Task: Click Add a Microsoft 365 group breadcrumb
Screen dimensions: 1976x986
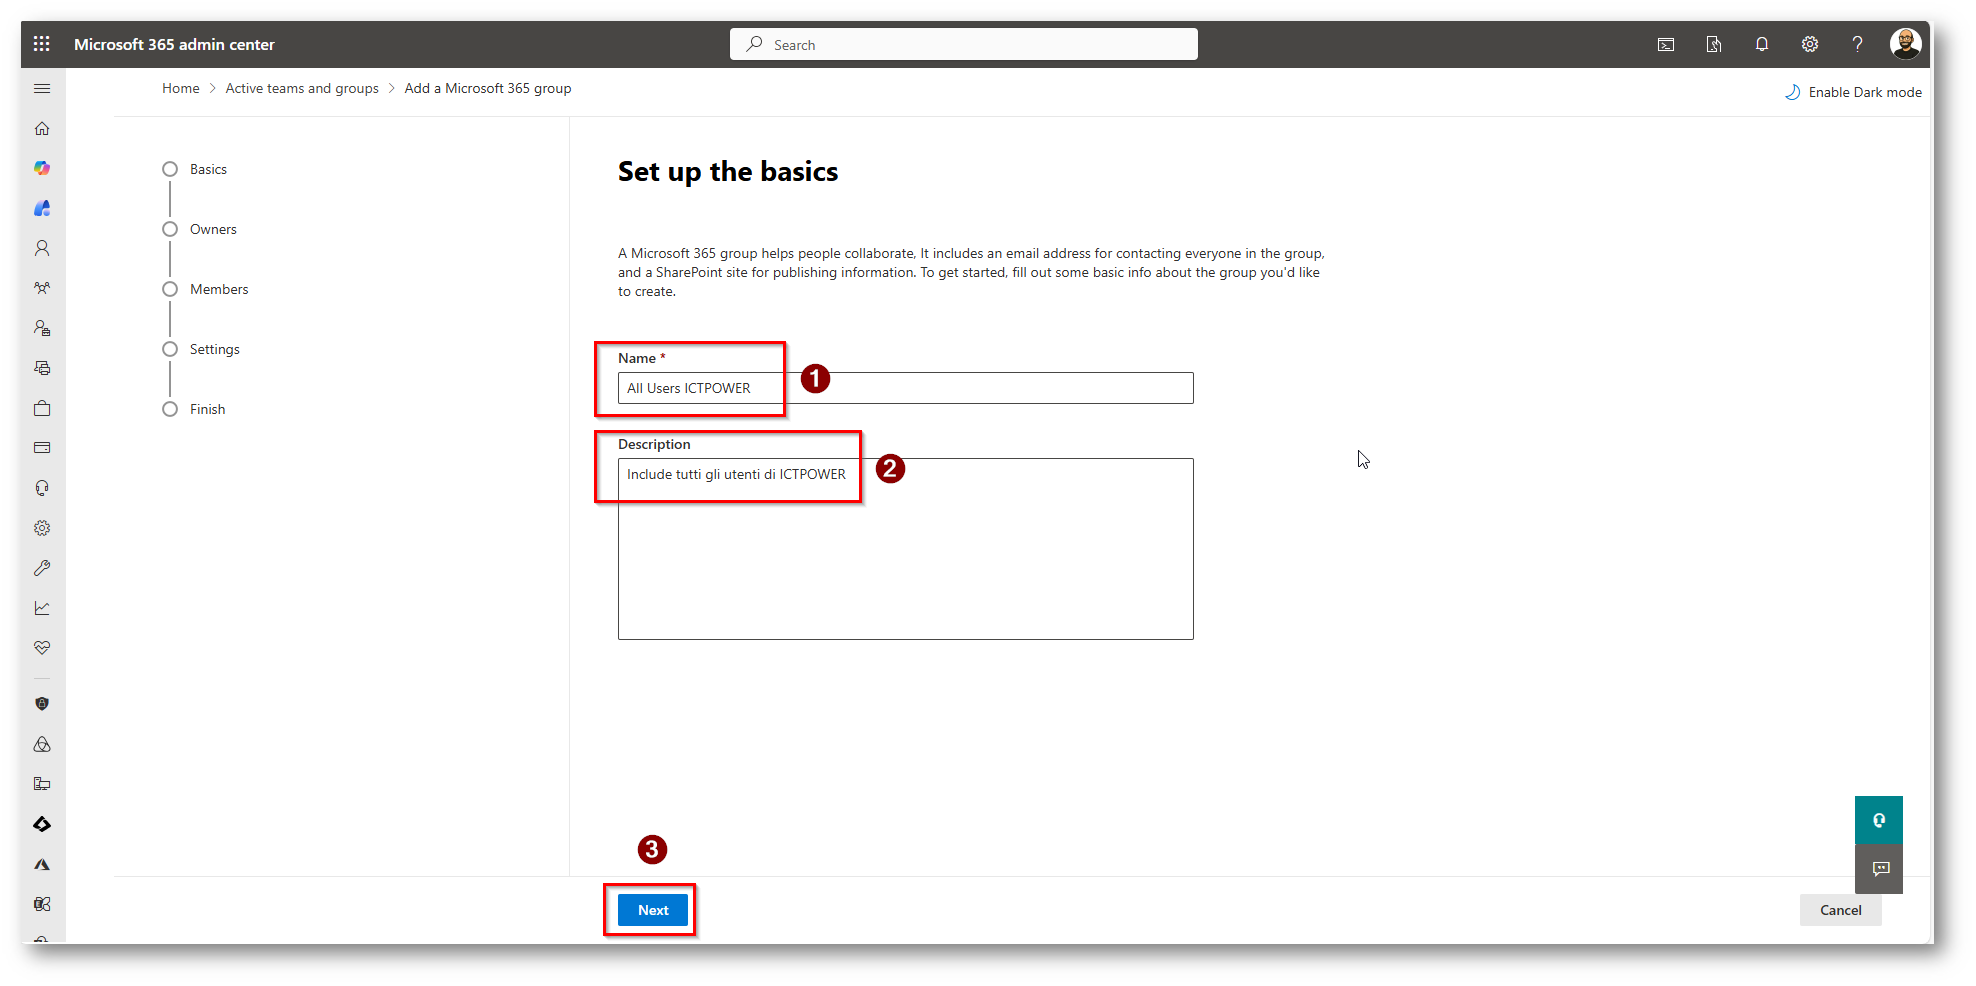Action: click(x=488, y=88)
